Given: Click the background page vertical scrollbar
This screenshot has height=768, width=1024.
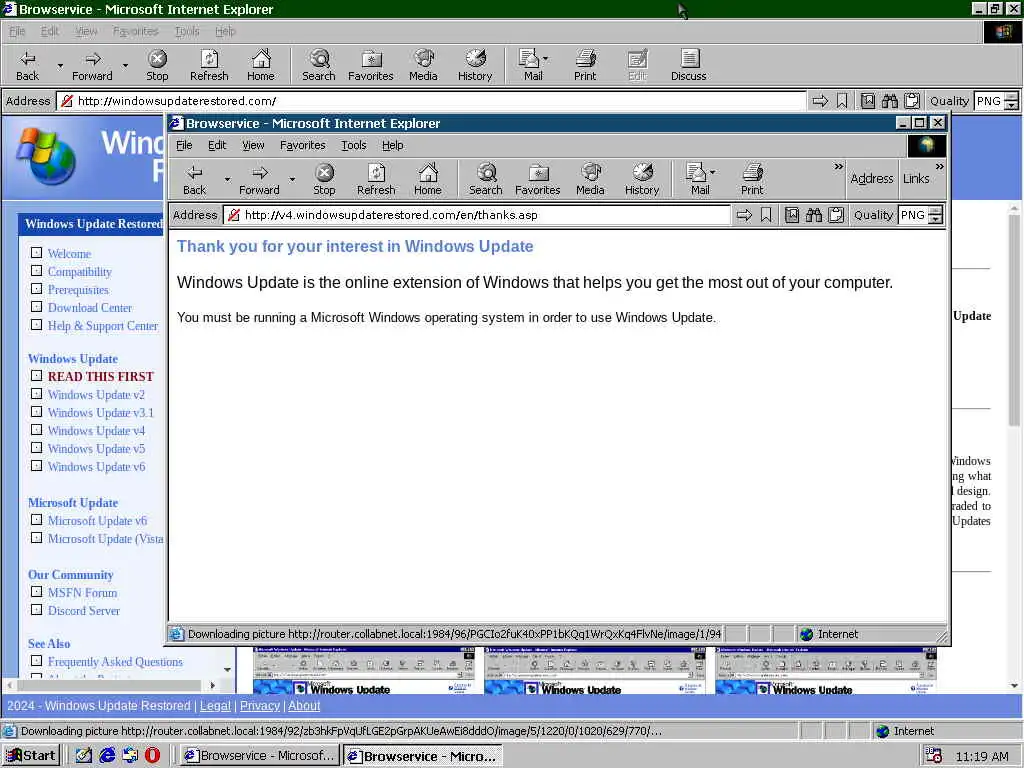Looking at the screenshot, I should pos(1014,447).
